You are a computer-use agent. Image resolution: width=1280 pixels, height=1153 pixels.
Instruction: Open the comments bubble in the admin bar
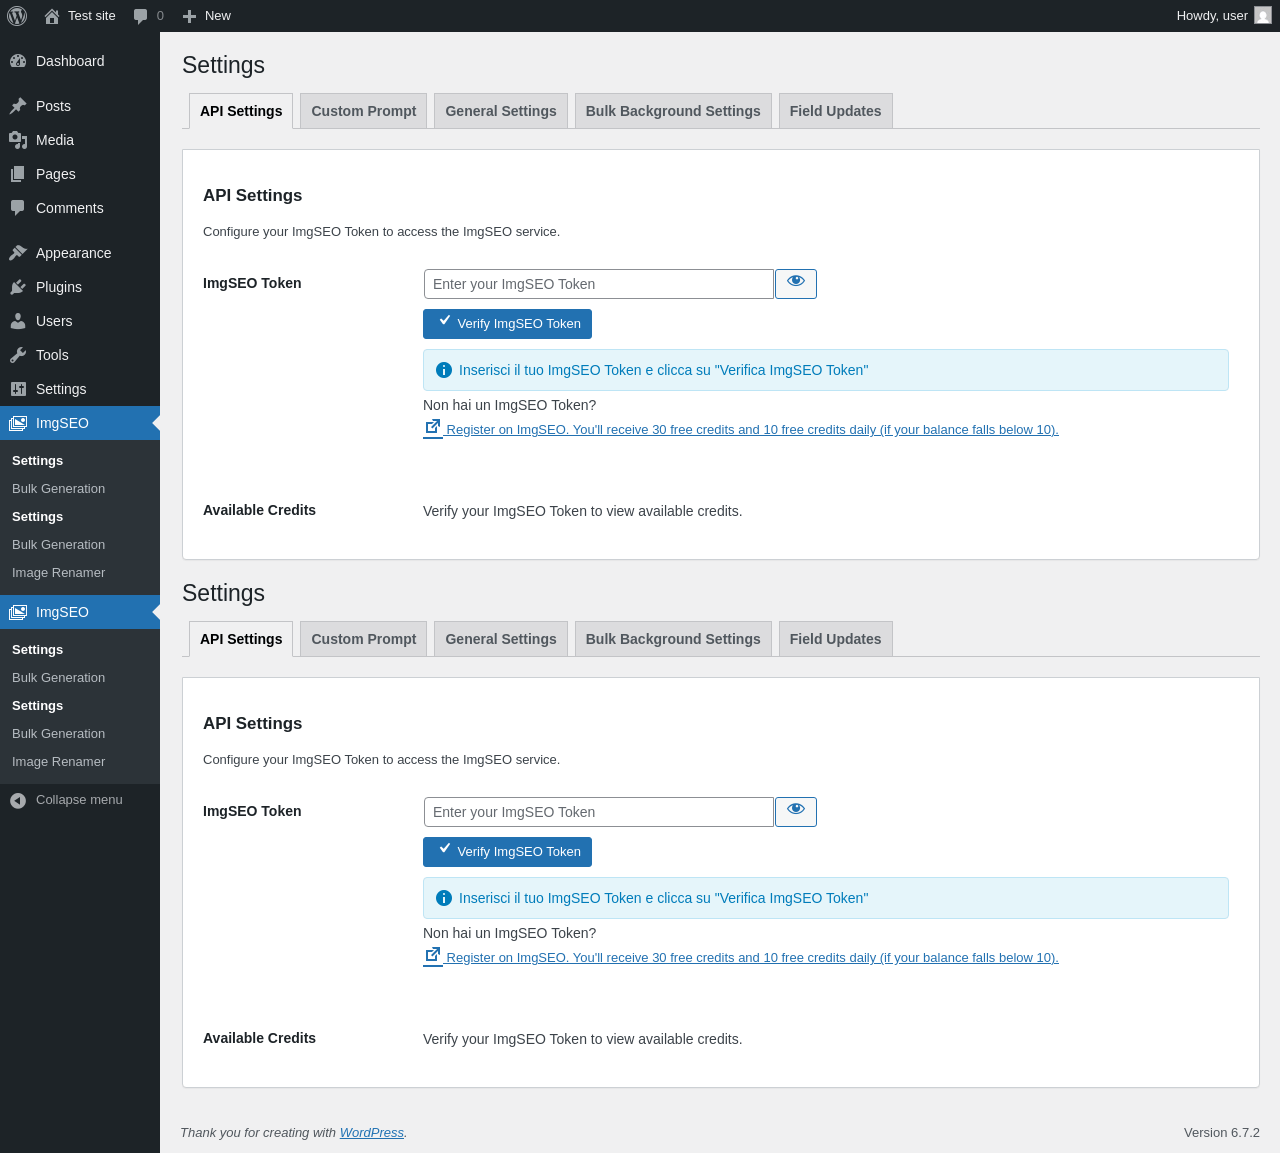click(x=141, y=16)
